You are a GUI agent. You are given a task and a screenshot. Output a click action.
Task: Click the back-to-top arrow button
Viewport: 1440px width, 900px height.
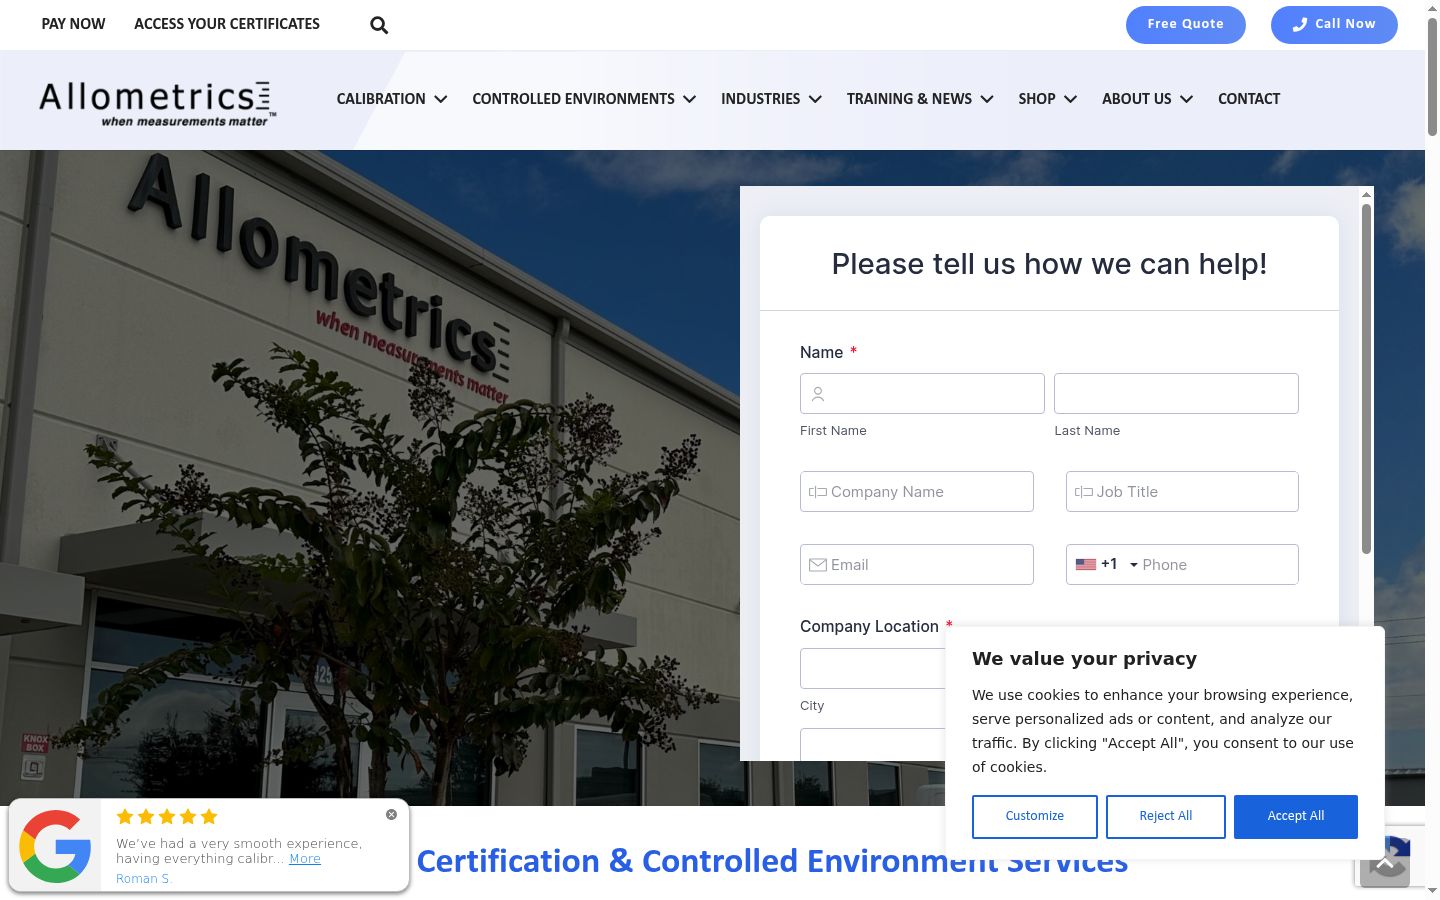coord(1385,863)
